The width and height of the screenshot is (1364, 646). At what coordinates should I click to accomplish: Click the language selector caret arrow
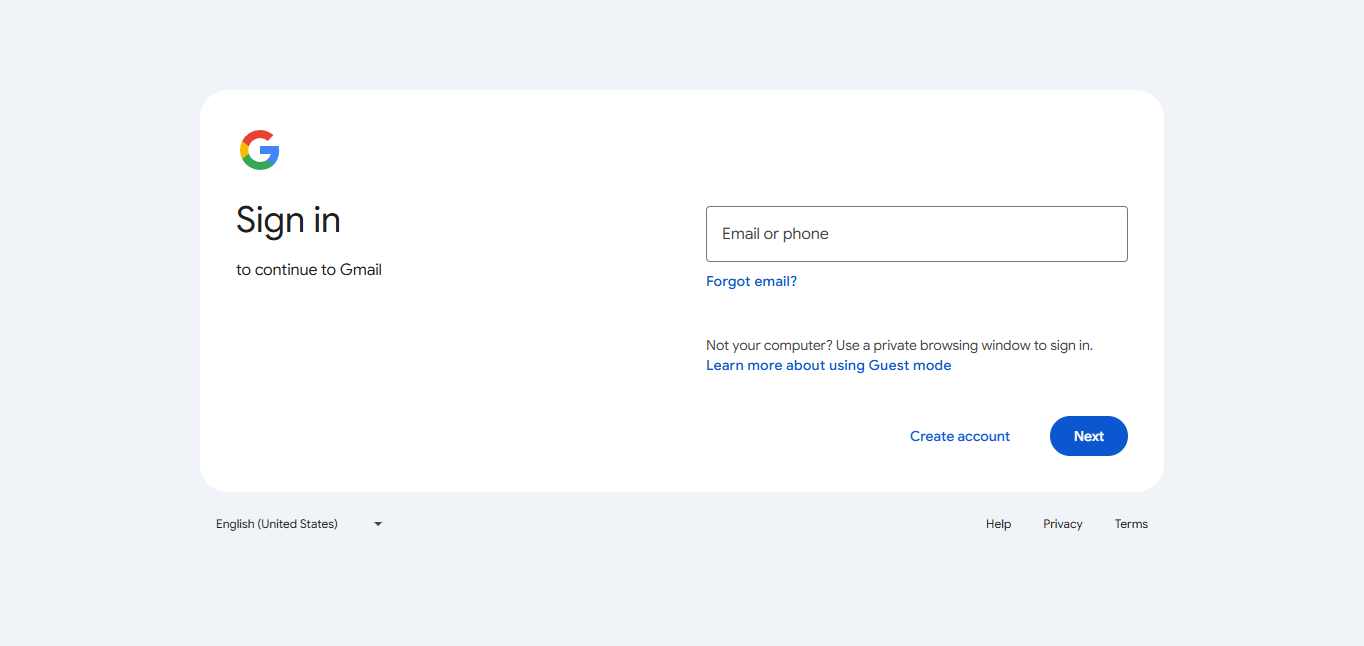(378, 524)
